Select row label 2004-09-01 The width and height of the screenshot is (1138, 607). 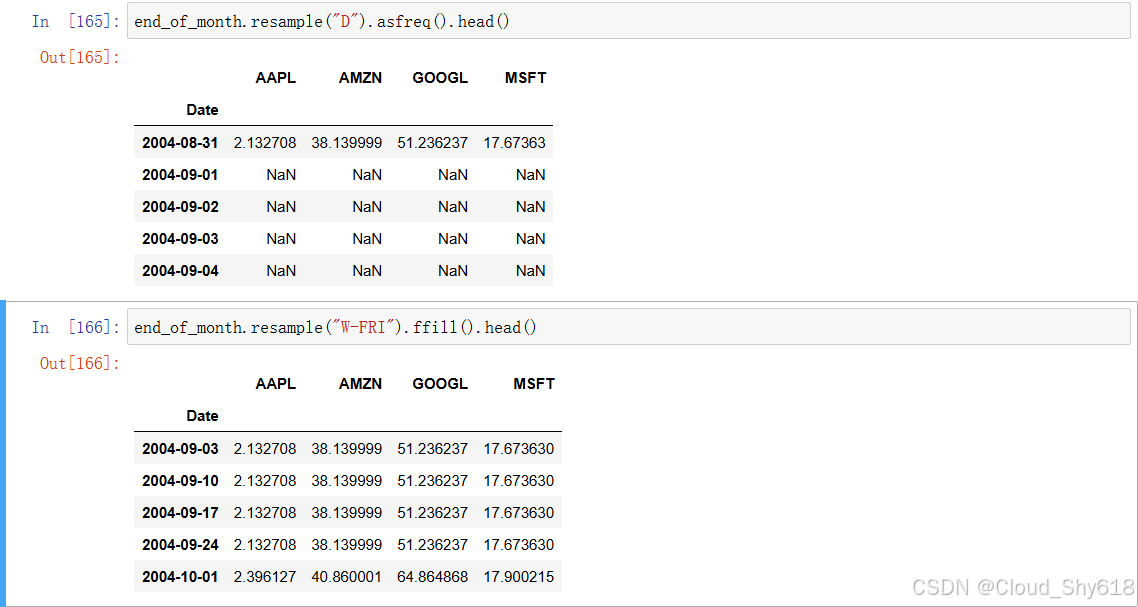180,175
